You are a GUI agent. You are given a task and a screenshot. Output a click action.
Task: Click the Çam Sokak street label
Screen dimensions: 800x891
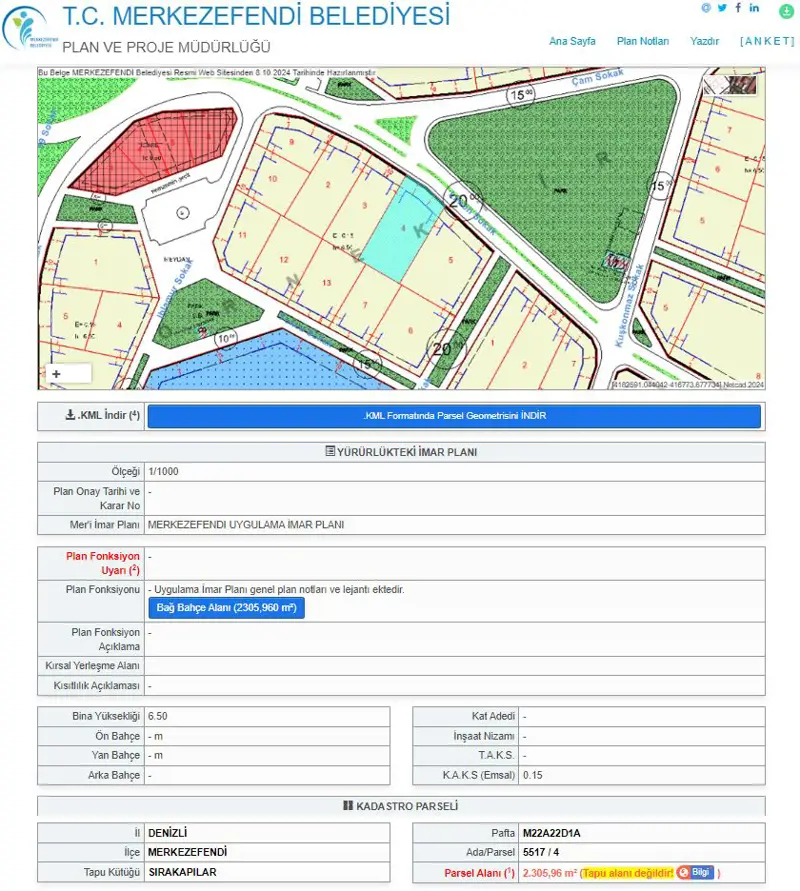coord(598,77)
